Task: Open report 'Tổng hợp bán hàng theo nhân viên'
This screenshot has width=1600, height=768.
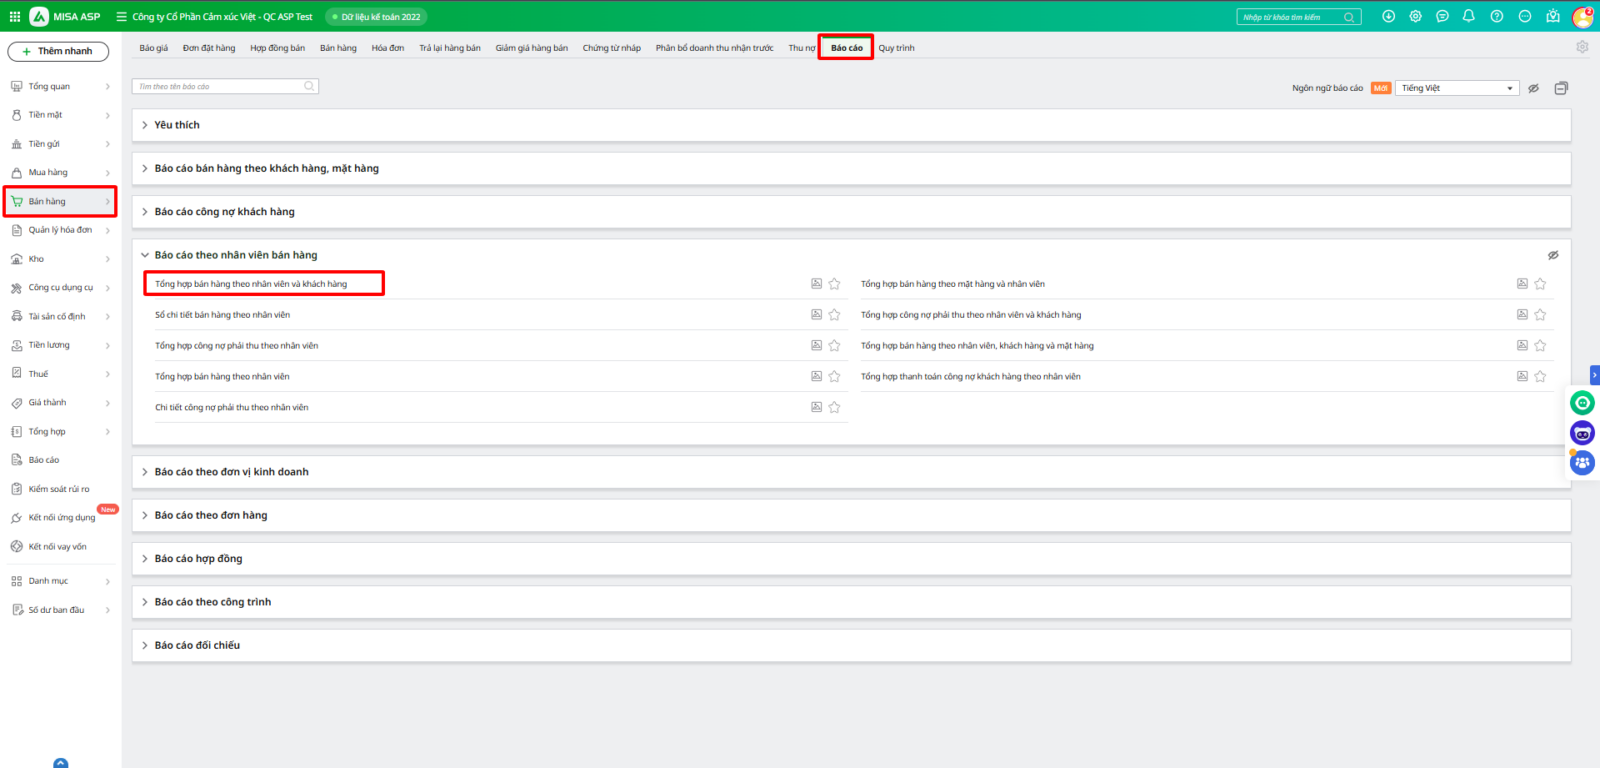Action: pos(222,377)
